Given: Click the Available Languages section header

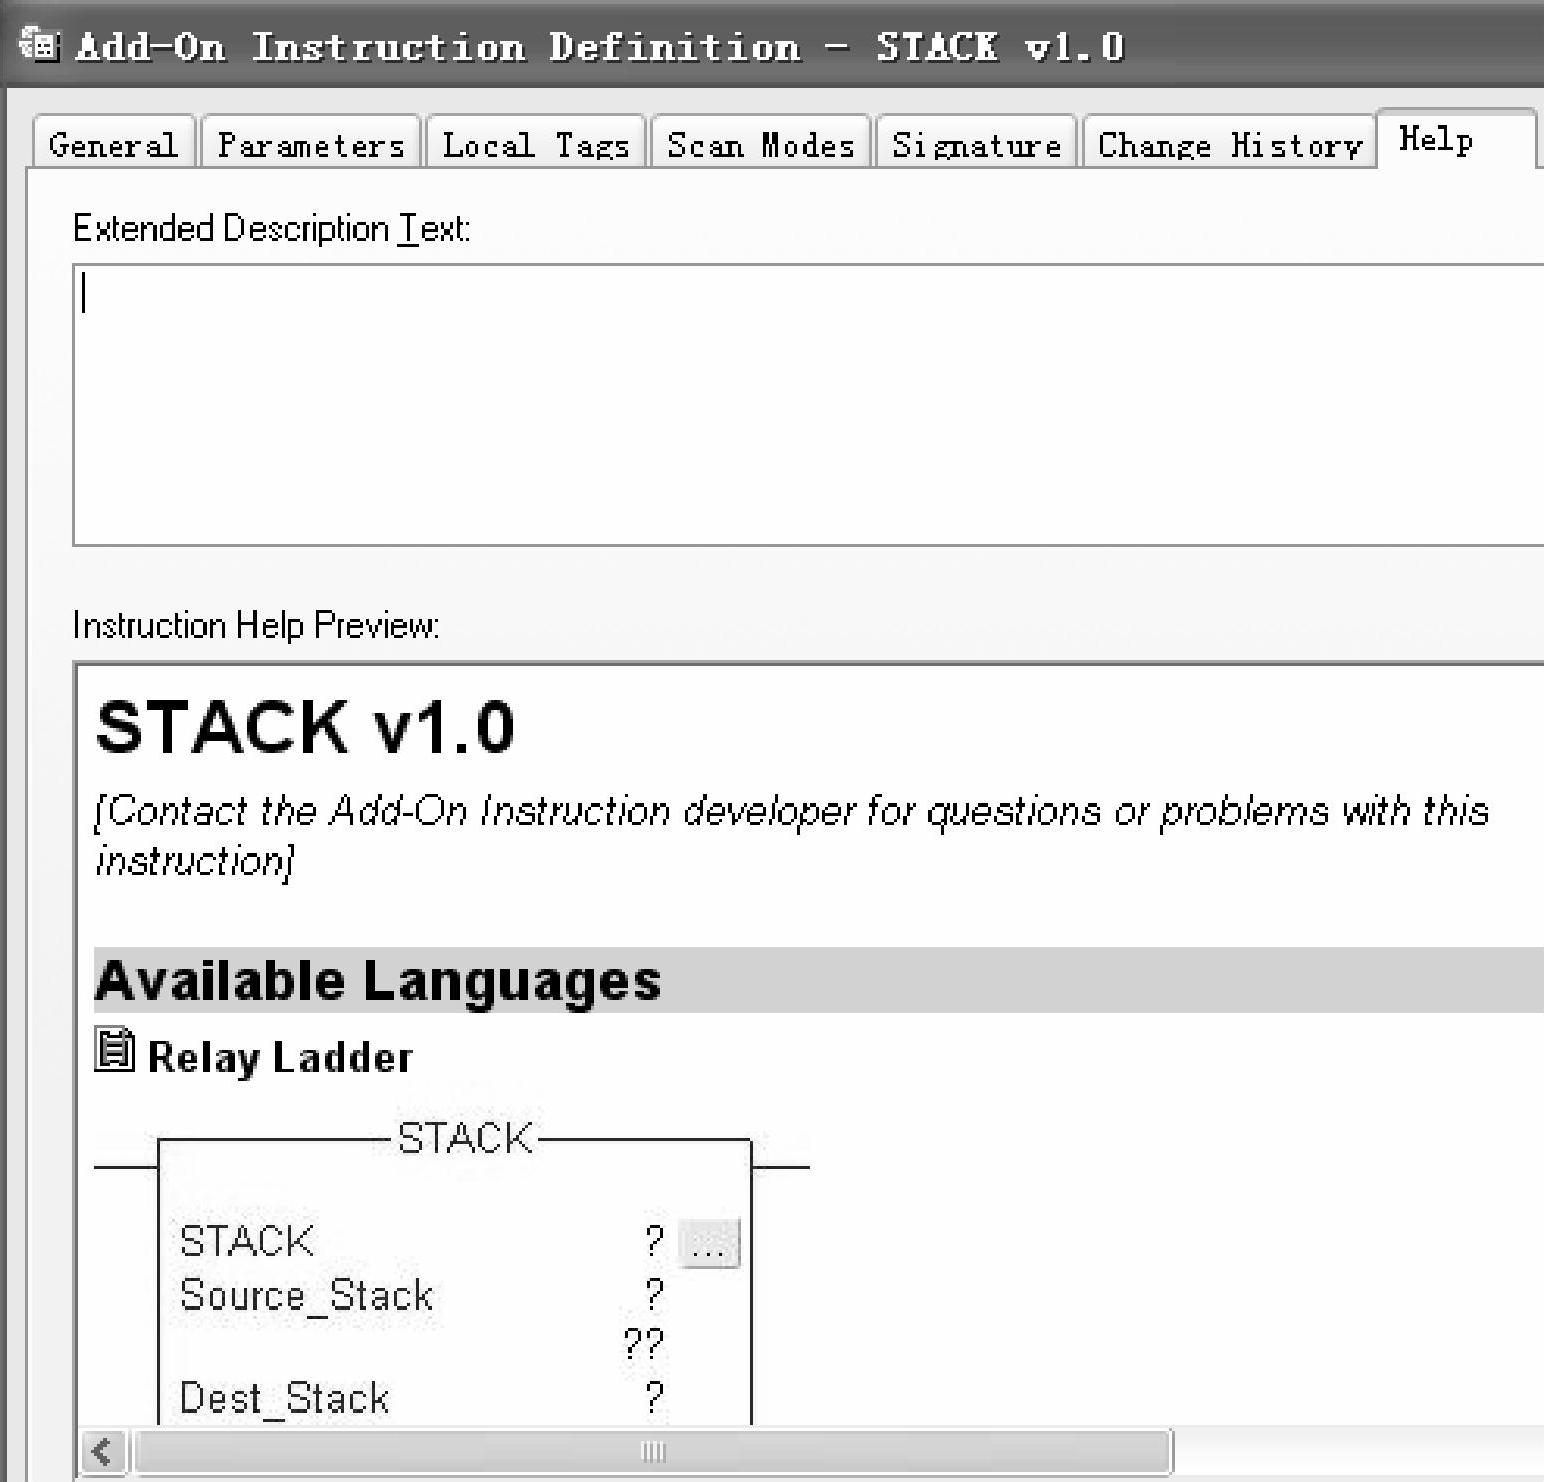Looking at the screenshot, I should (x=378, y=981).
